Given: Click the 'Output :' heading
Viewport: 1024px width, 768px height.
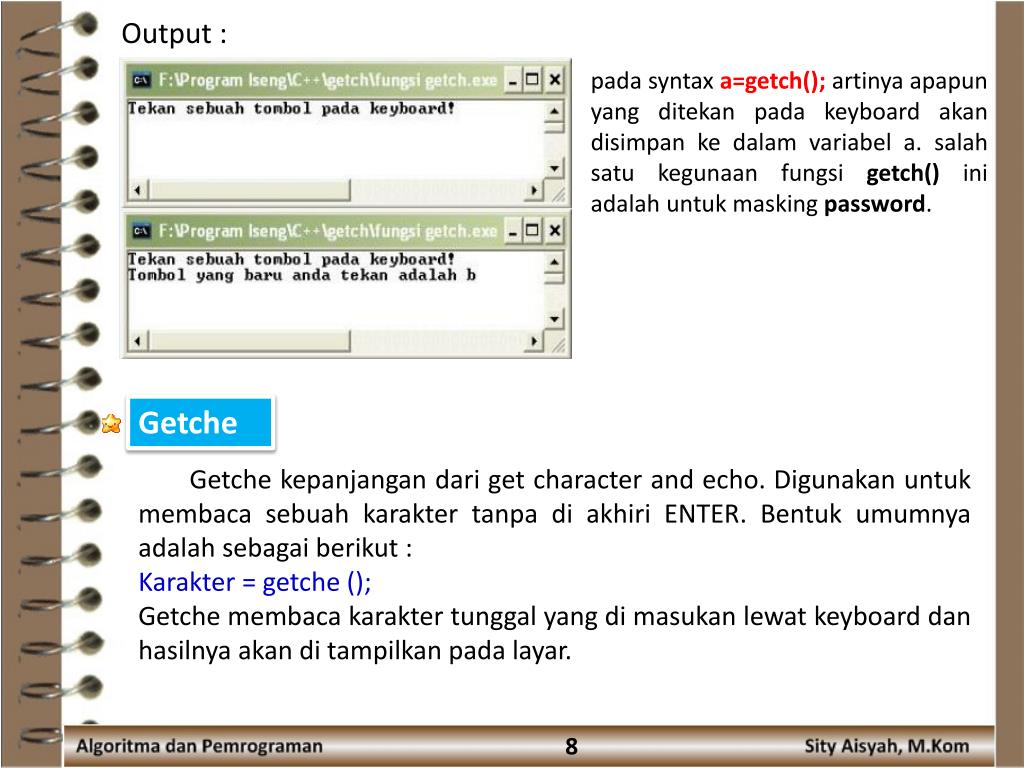Looking at the screenshot, I should [174, 34].
